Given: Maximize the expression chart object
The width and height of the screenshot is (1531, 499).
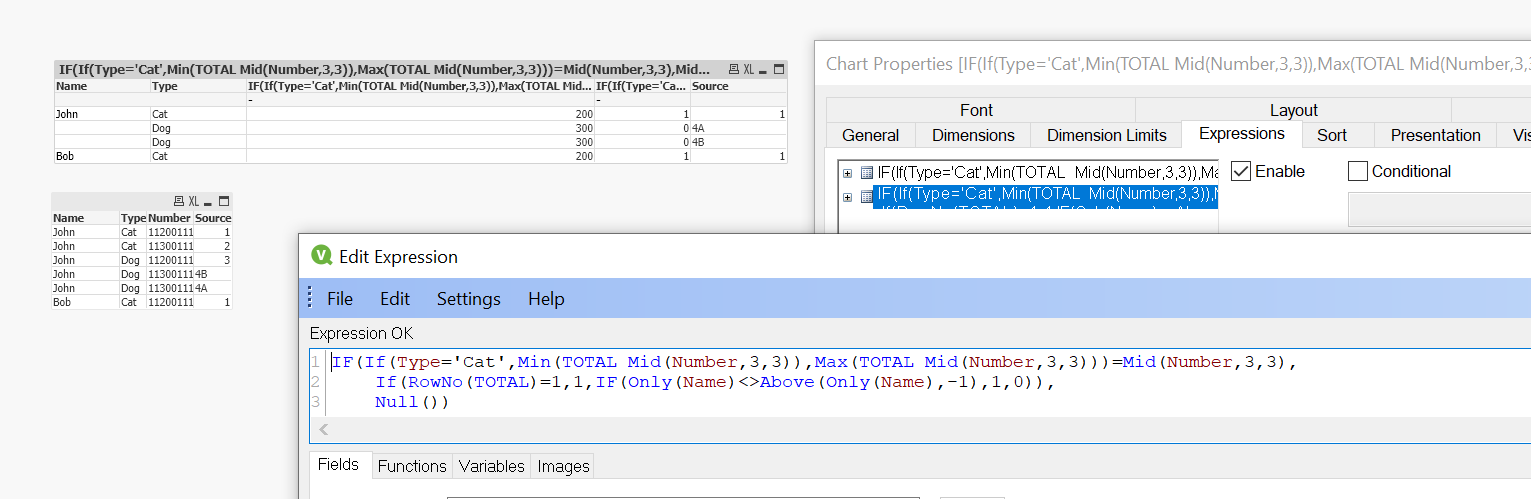Looking at the screenshot, I should [x=778, y=70].
